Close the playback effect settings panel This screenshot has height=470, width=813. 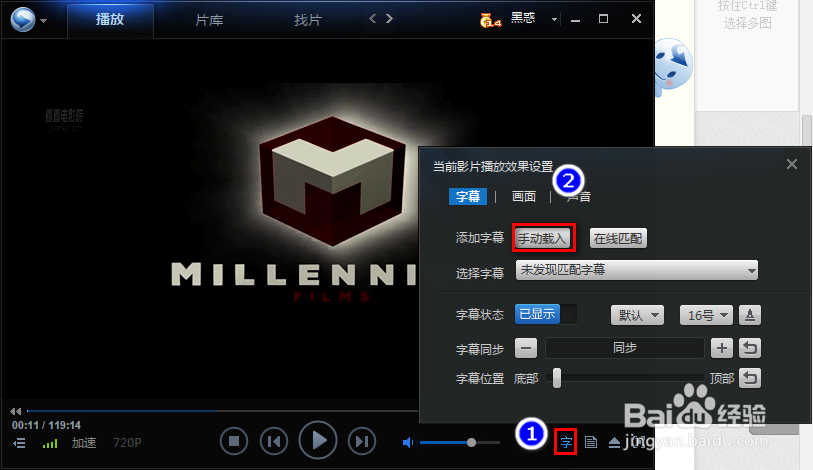point(792,164)
